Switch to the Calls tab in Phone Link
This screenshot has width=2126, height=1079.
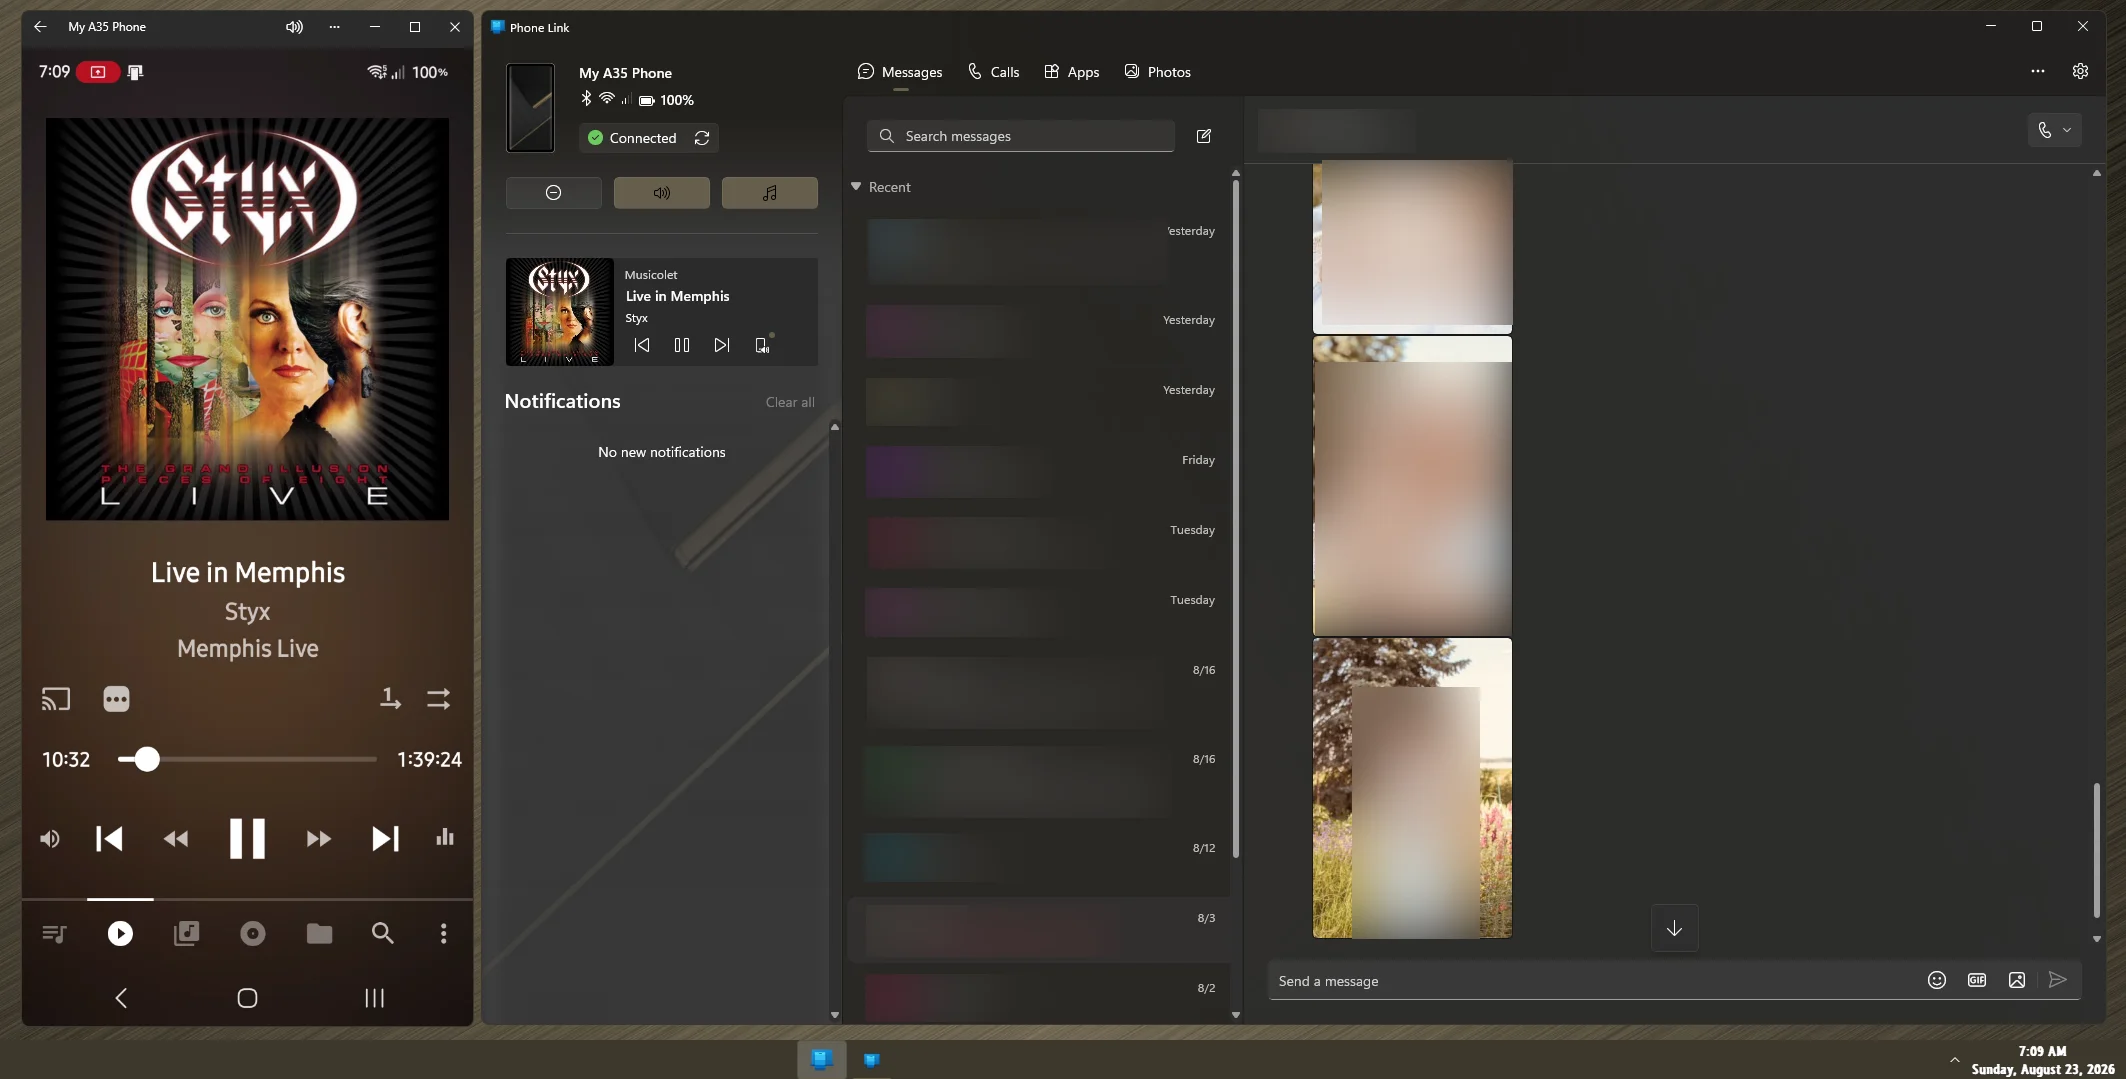click(x=993, y=72)
